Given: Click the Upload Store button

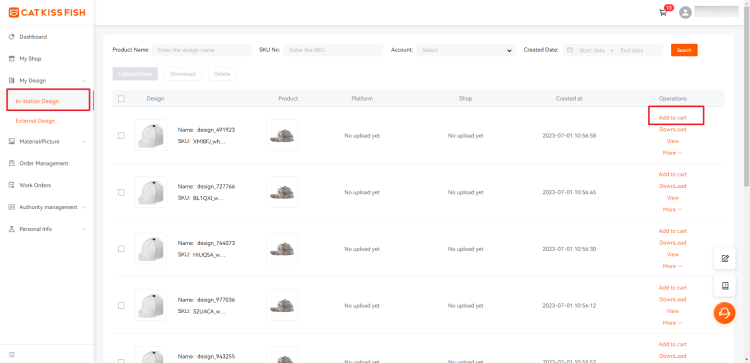Looking at the screenshot, I should (135, 74).
